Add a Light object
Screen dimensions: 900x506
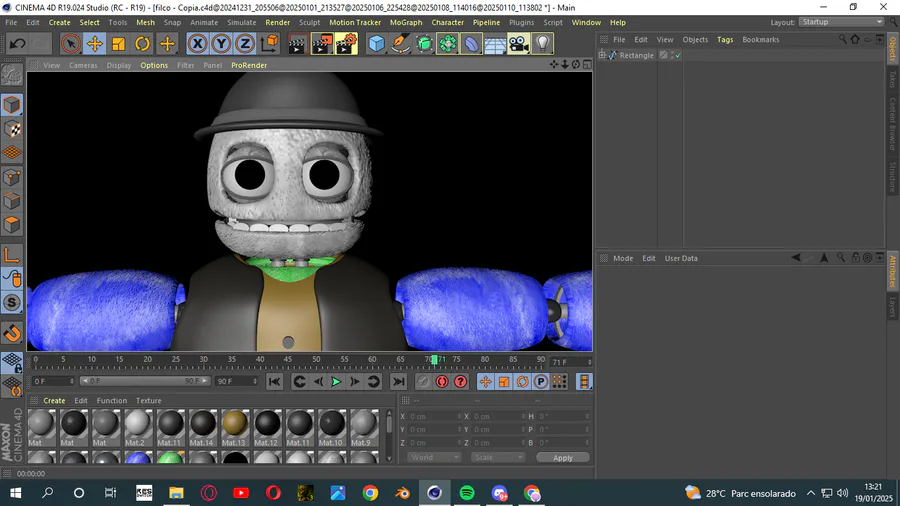[542, 44]
